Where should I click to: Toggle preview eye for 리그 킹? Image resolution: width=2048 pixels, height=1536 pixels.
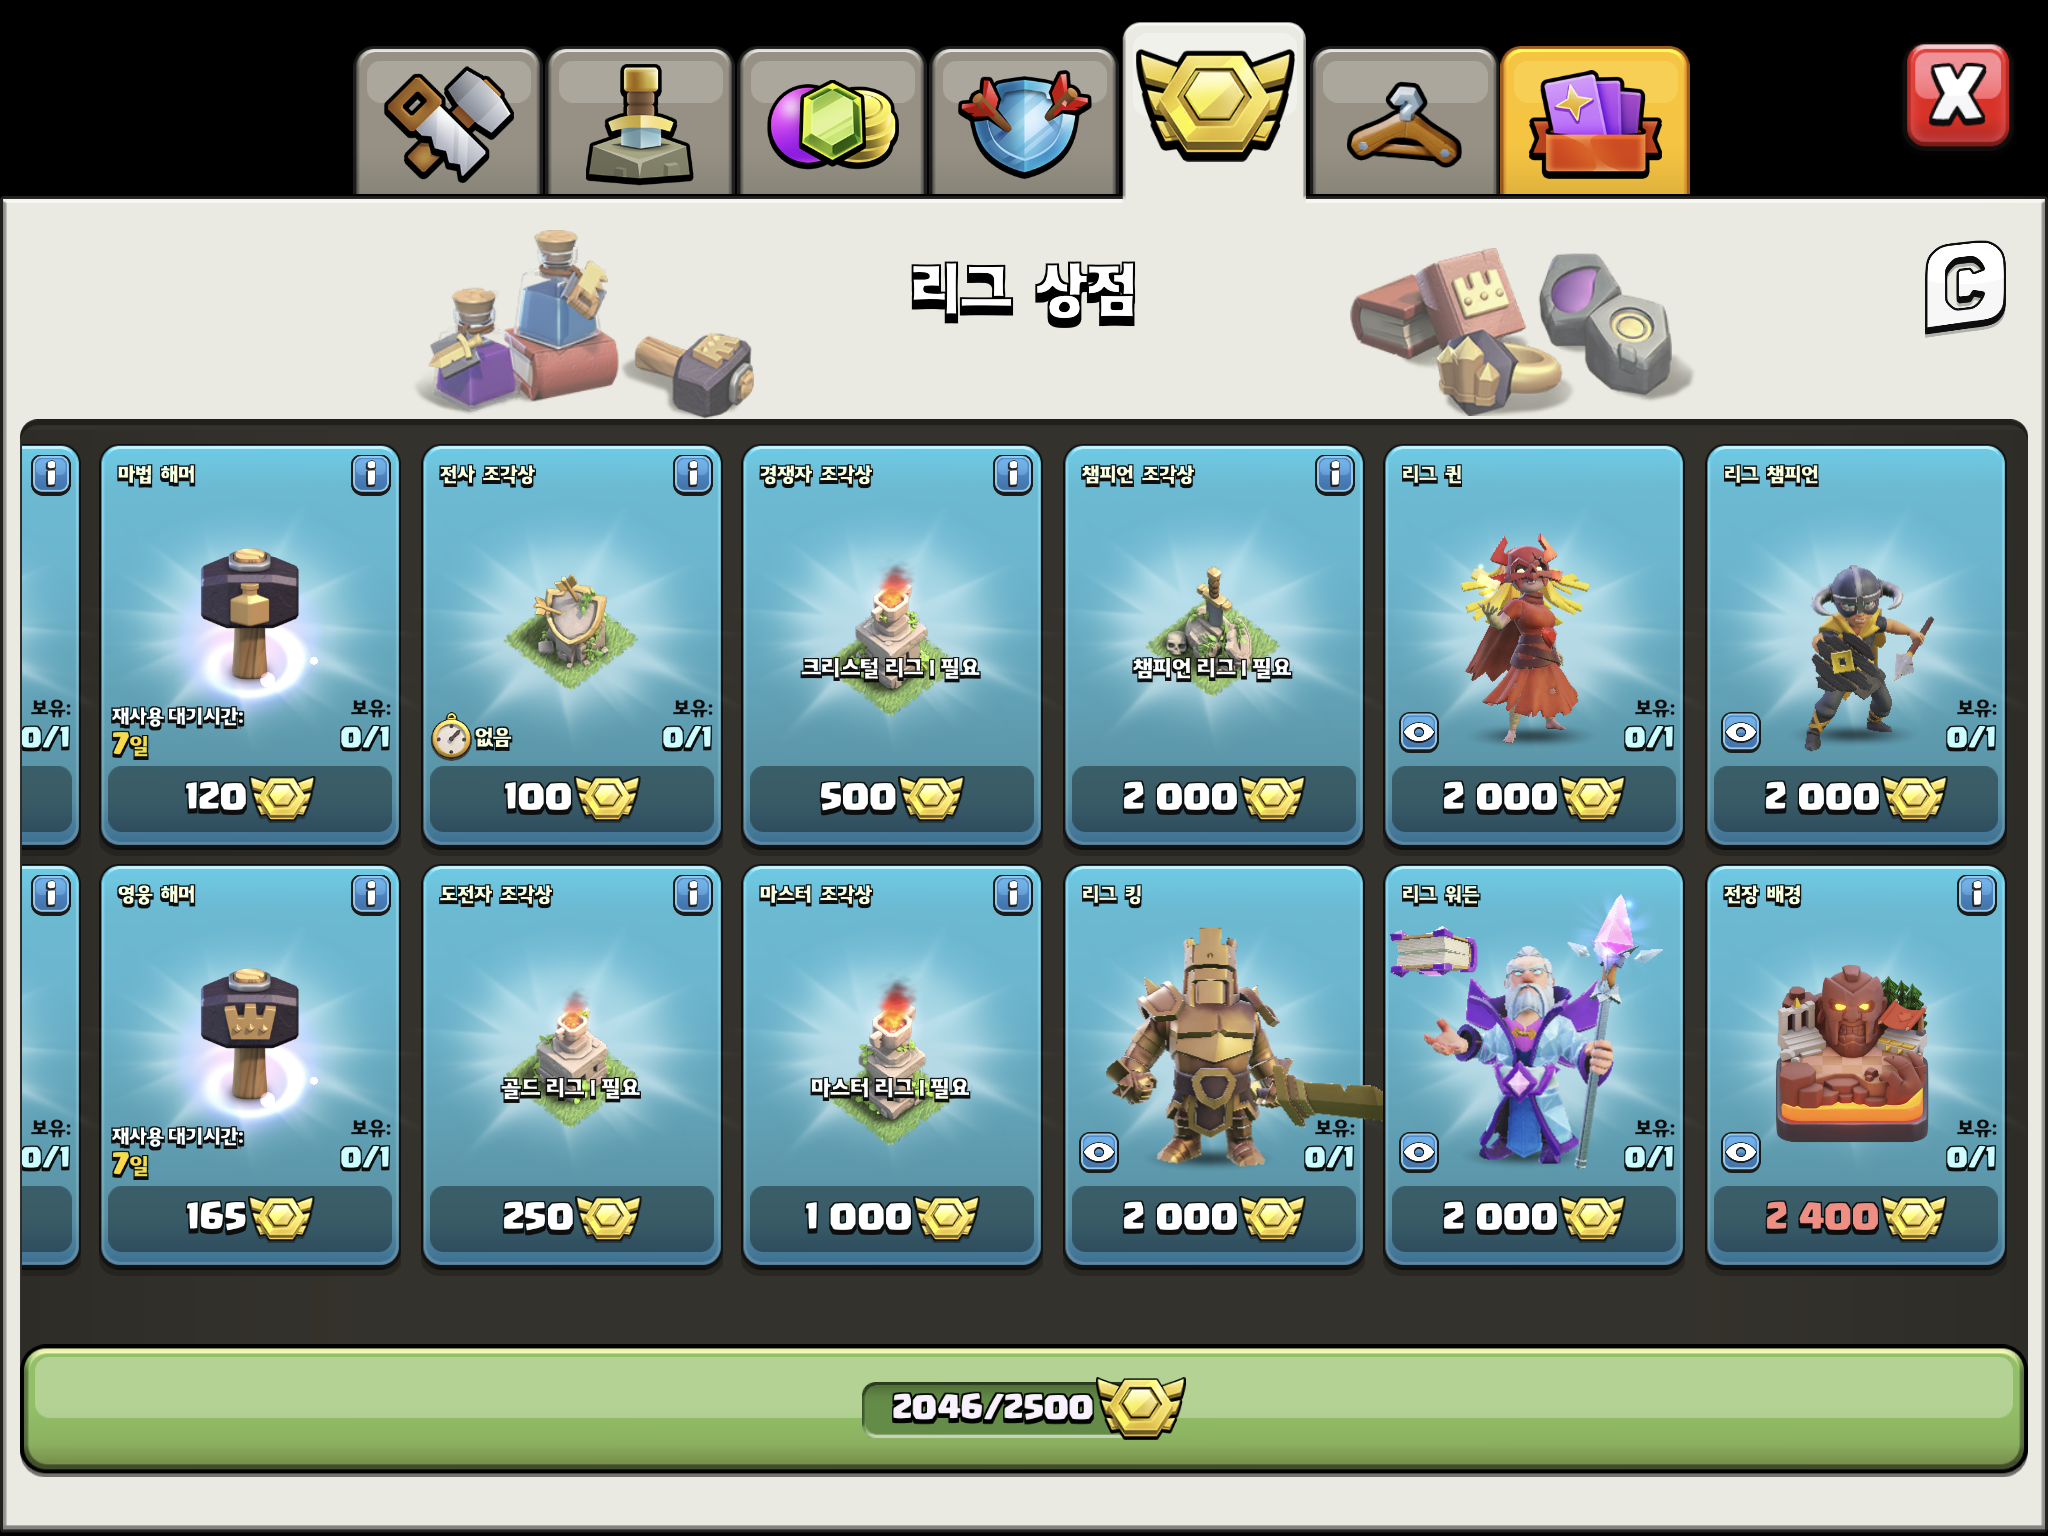(1099, 1152)
